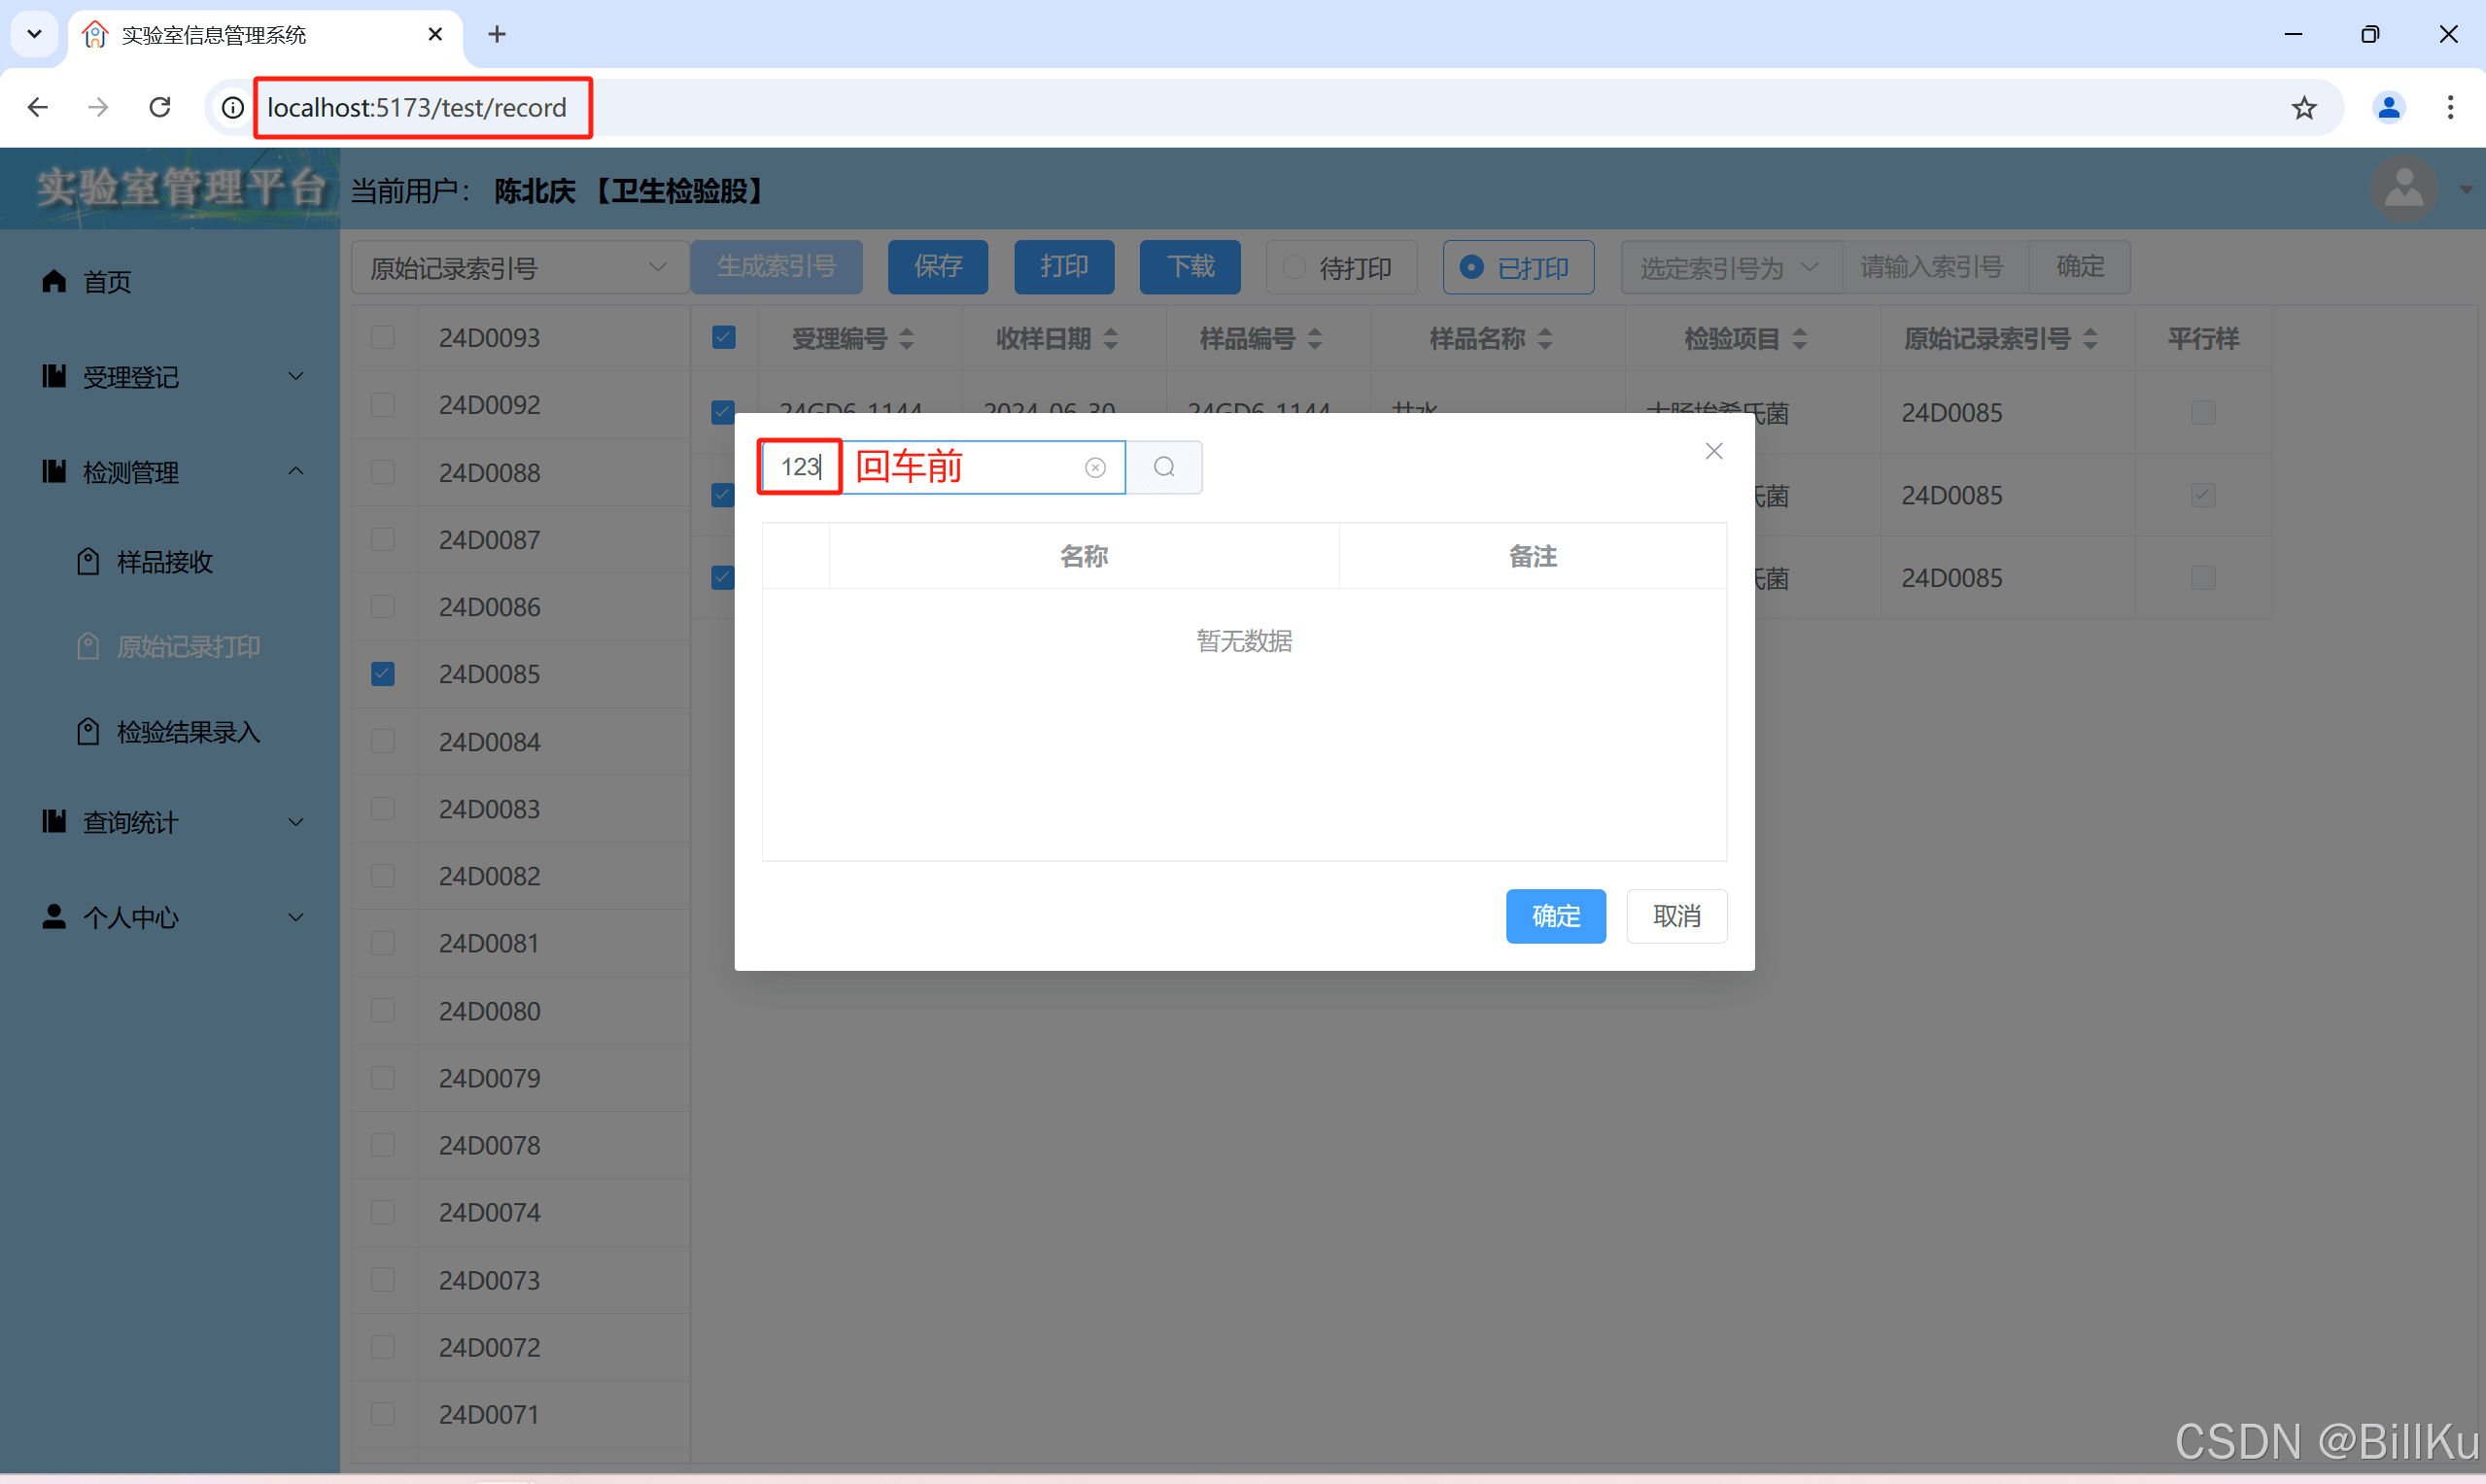Select the 待打印 radio option

coord(1341,267)
